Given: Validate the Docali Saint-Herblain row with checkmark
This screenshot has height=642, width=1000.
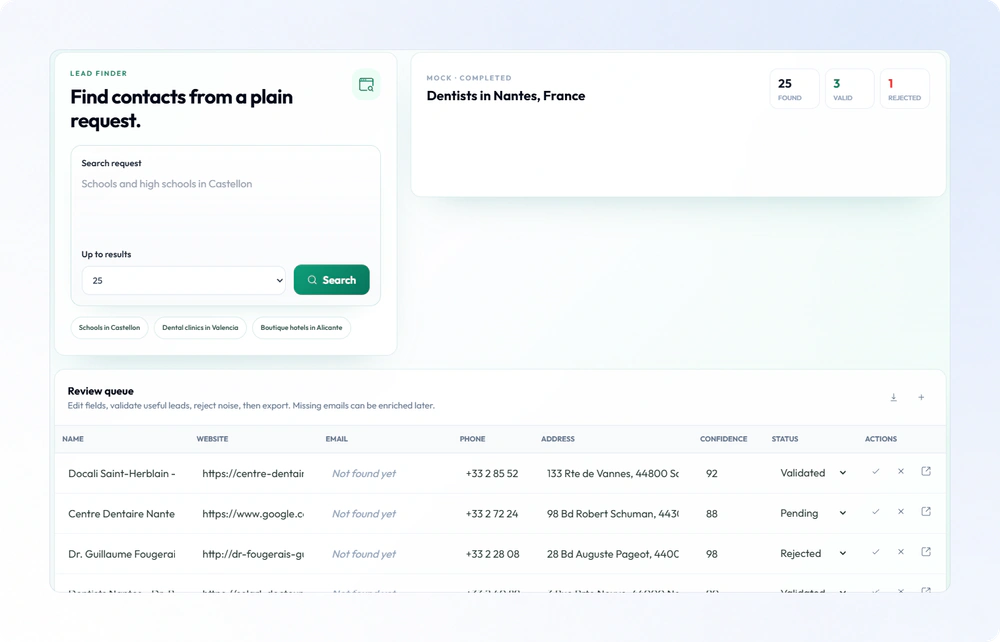Looking at the screenshot, I should [x=876, y=472].
